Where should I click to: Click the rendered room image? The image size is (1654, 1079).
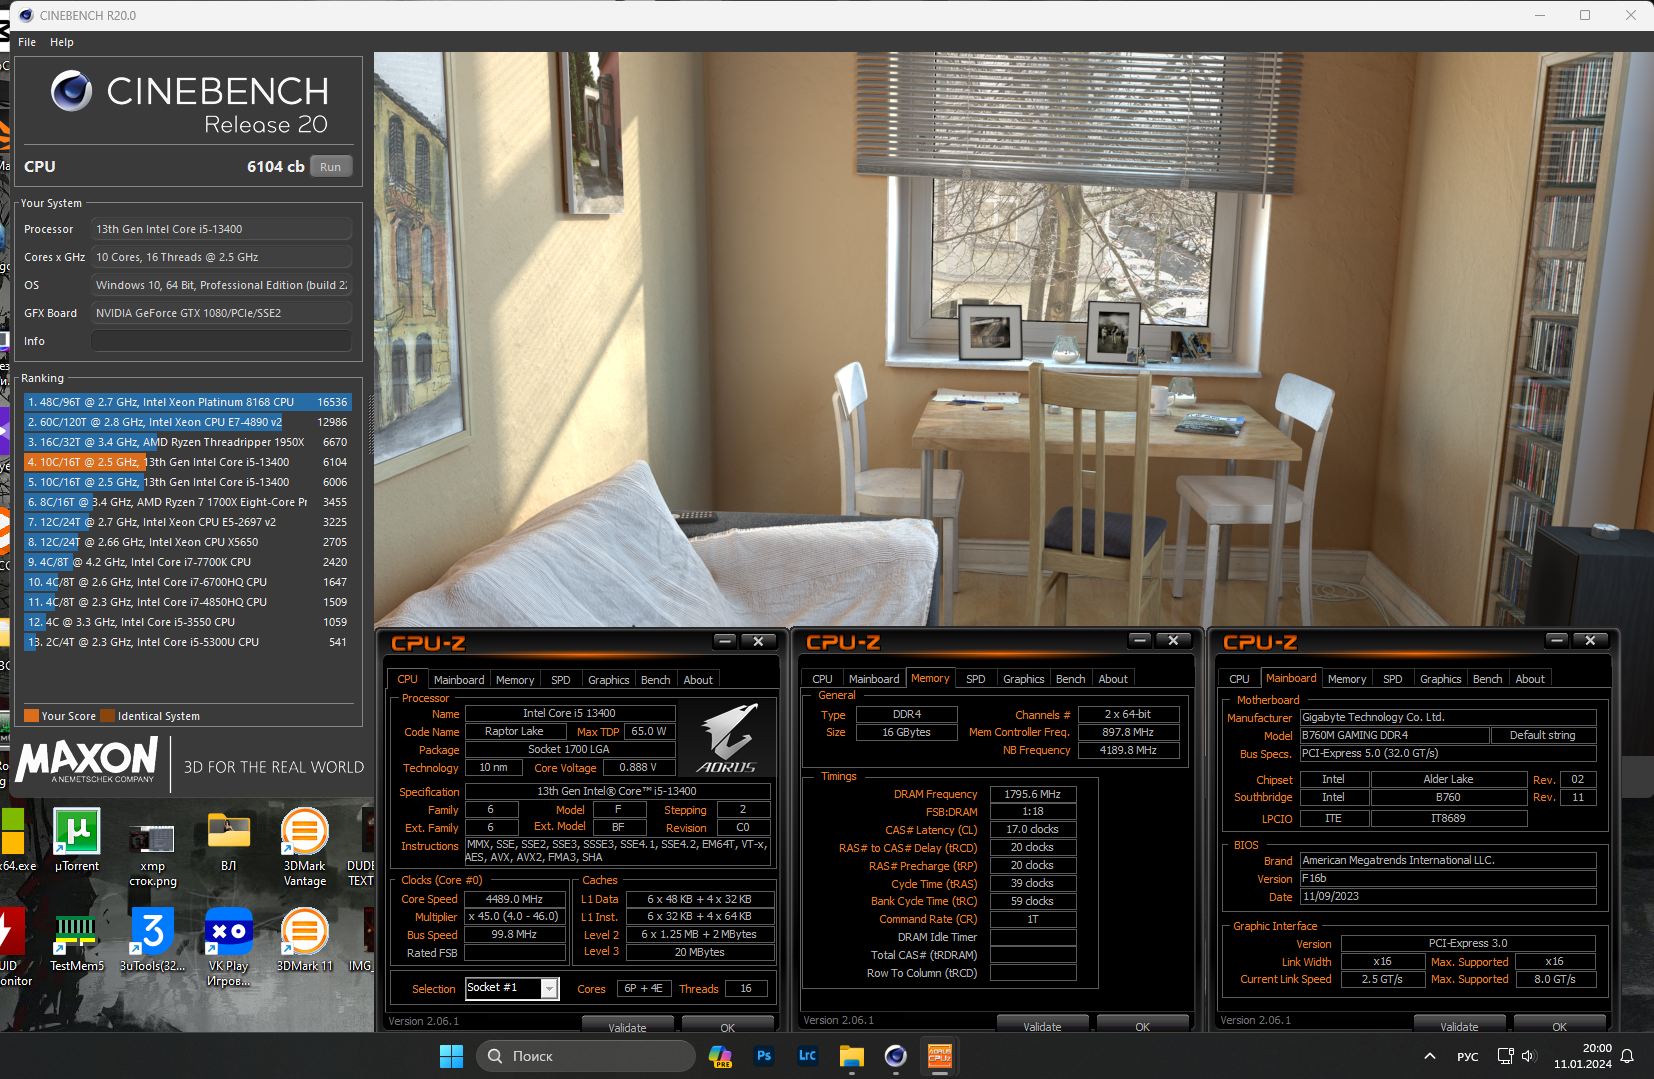[1014, 340]
